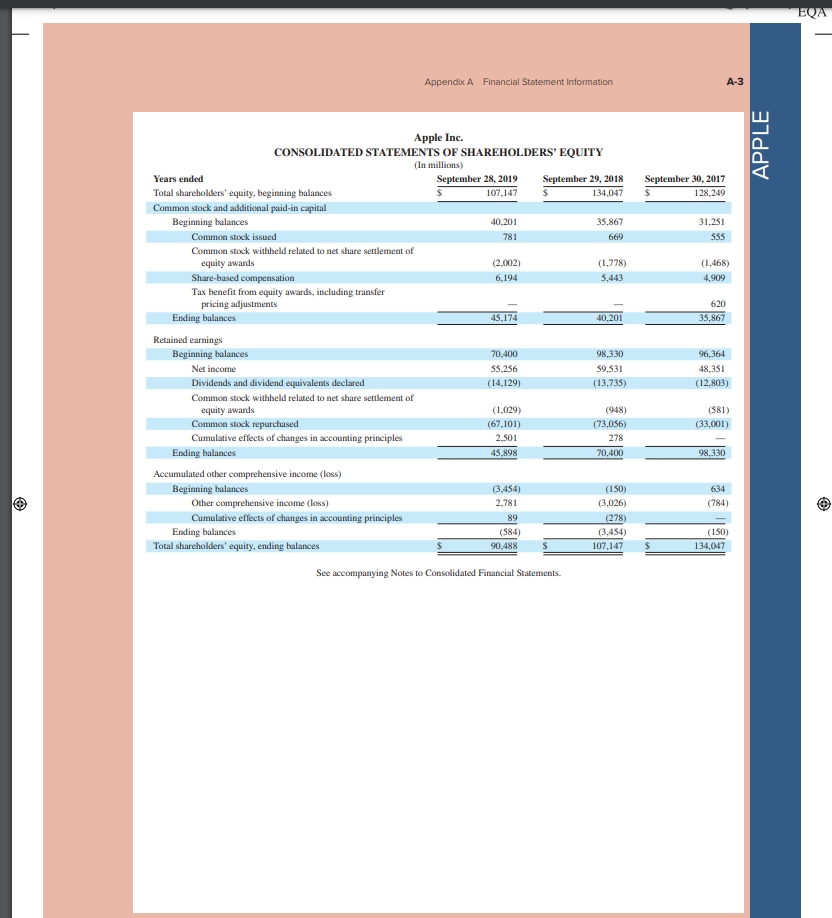Image resolution: width=832 pixels, height=918 pixels.
Task: Click the Net income row
Action: [x=215, y=368]
